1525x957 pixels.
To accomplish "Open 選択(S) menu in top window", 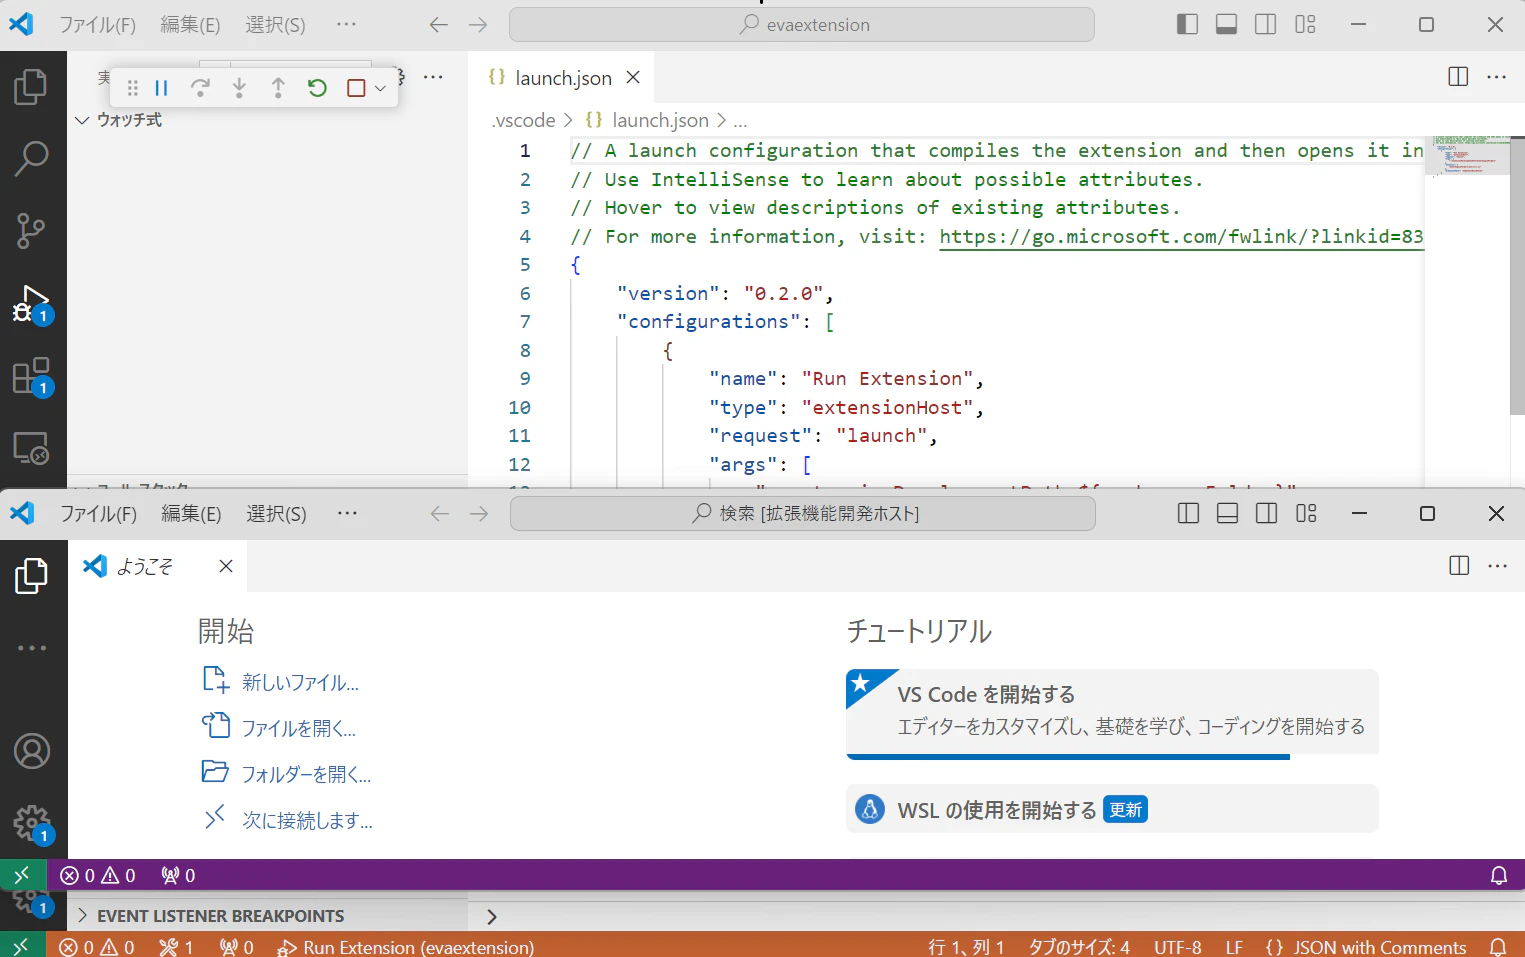I will click(275, 25).
